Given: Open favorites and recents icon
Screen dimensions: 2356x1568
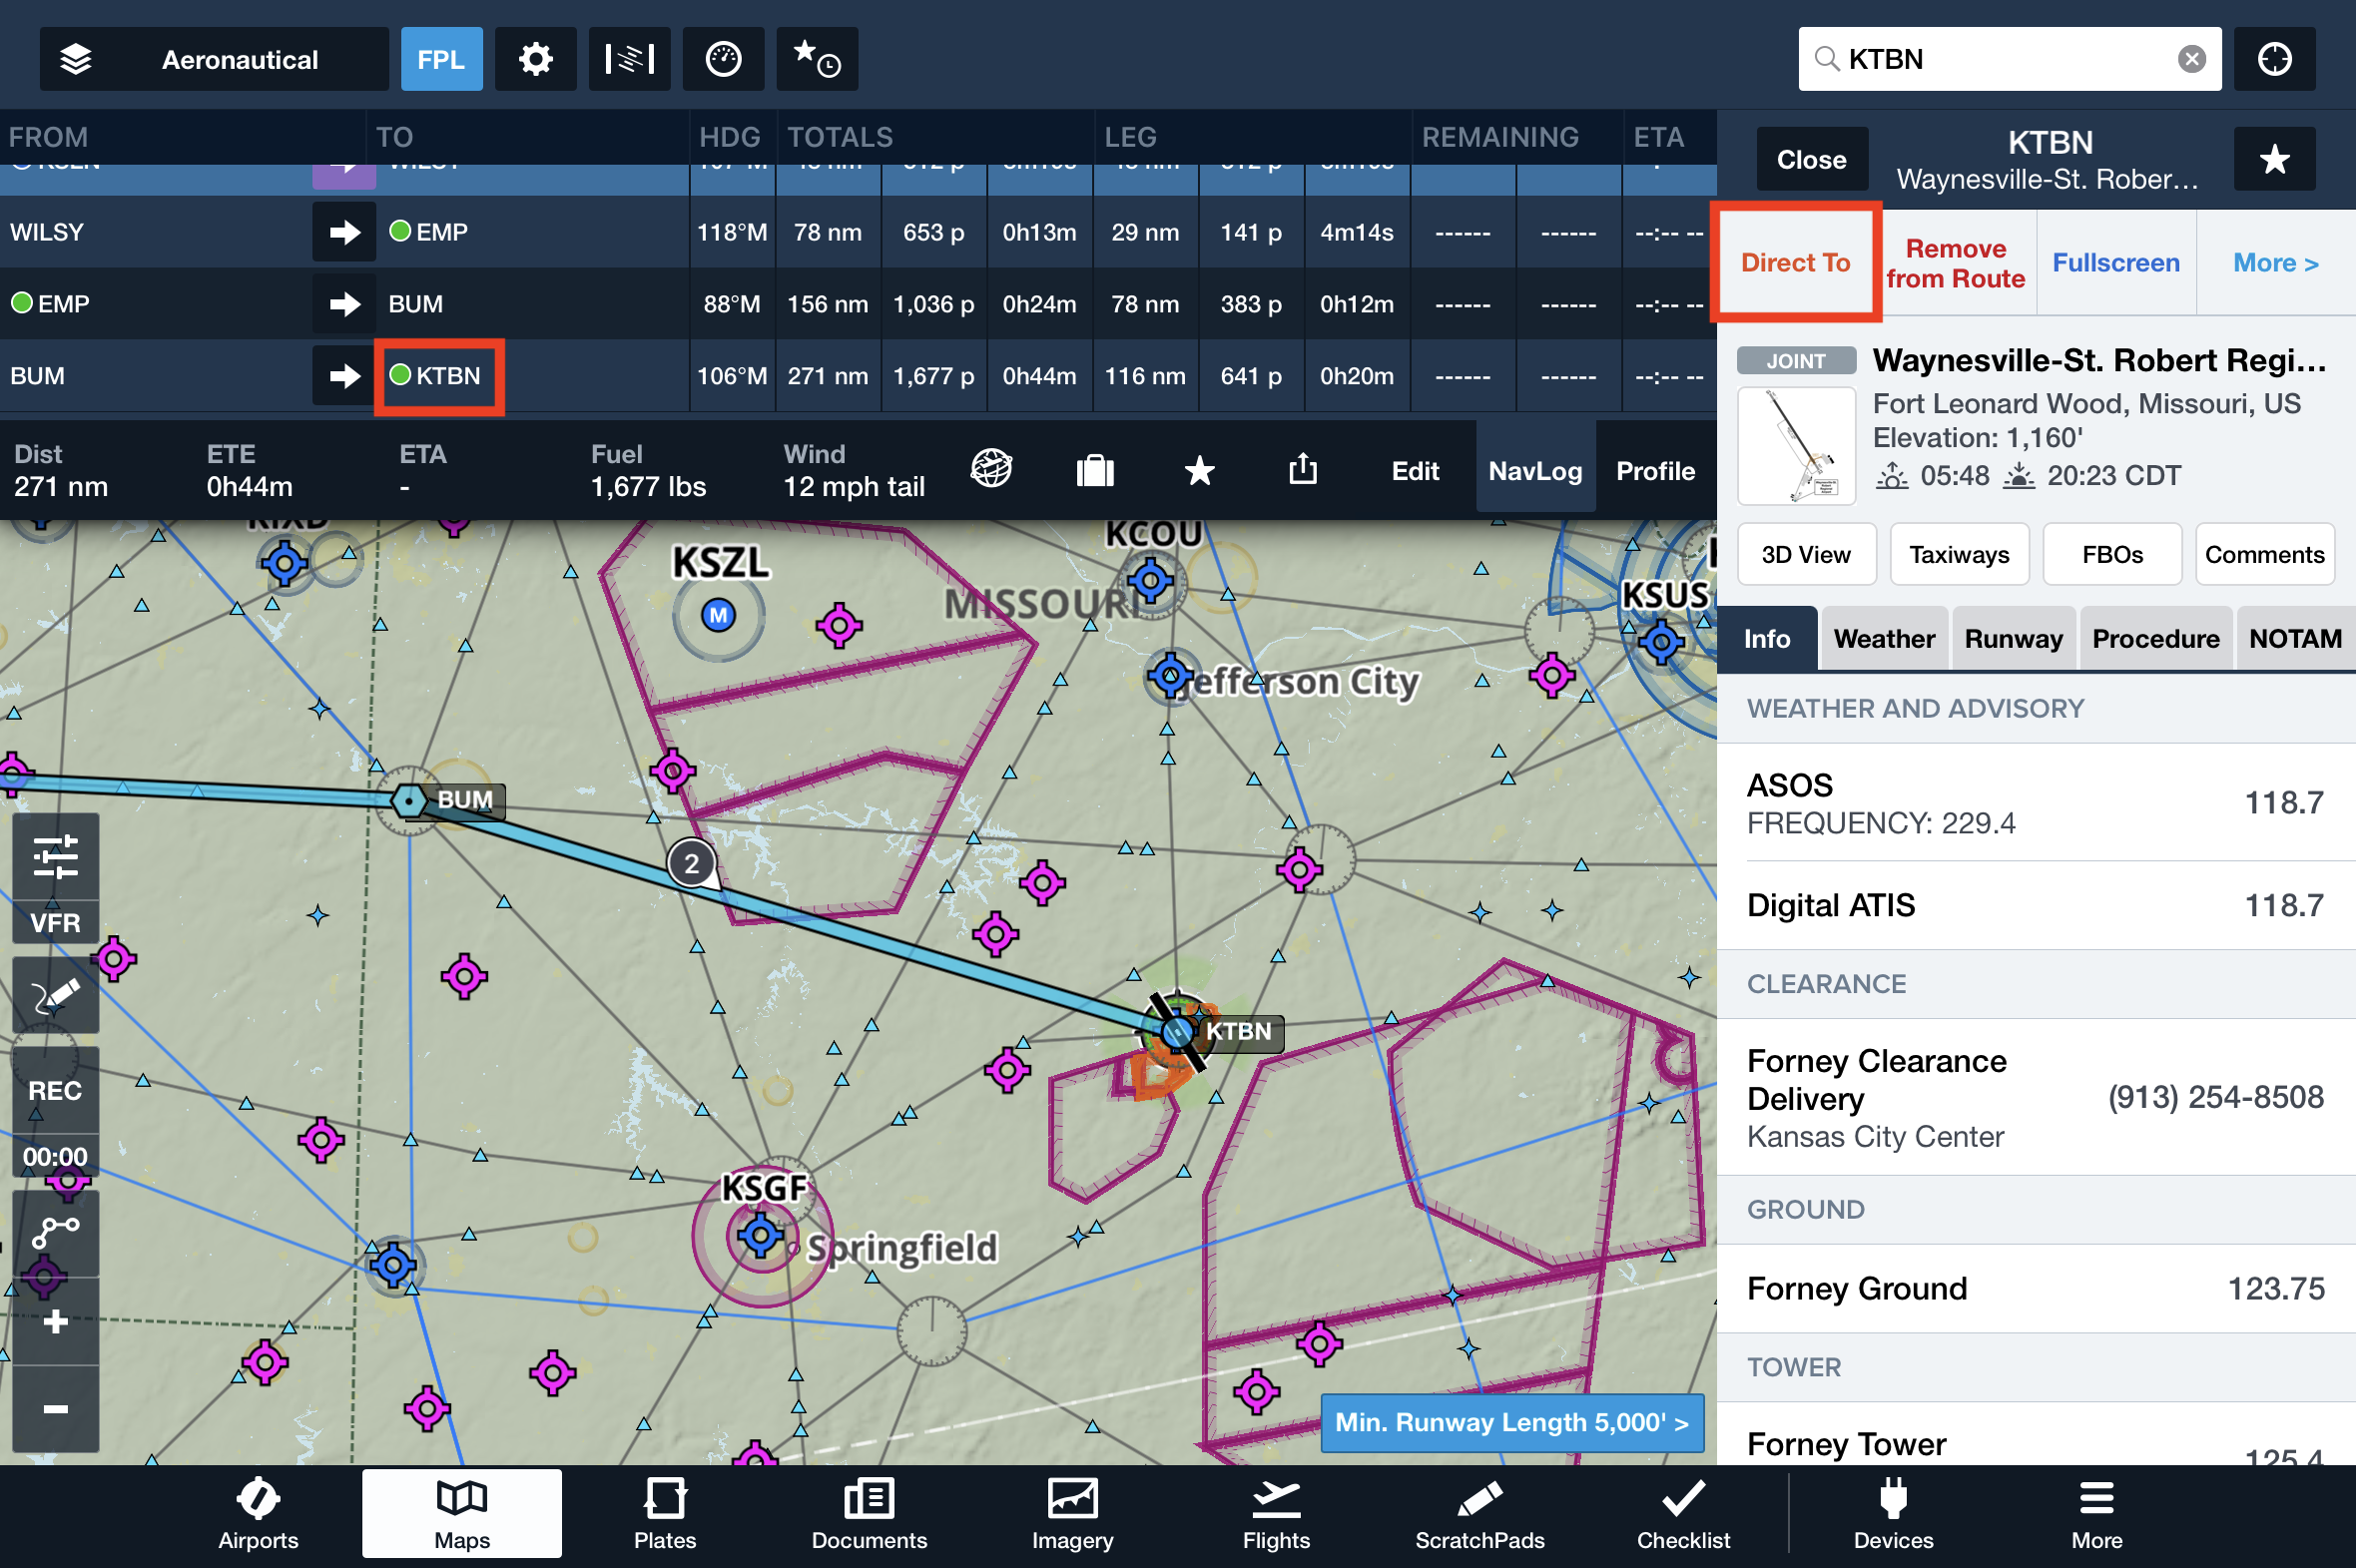Looking at the screenshot, I should [817, 59].
